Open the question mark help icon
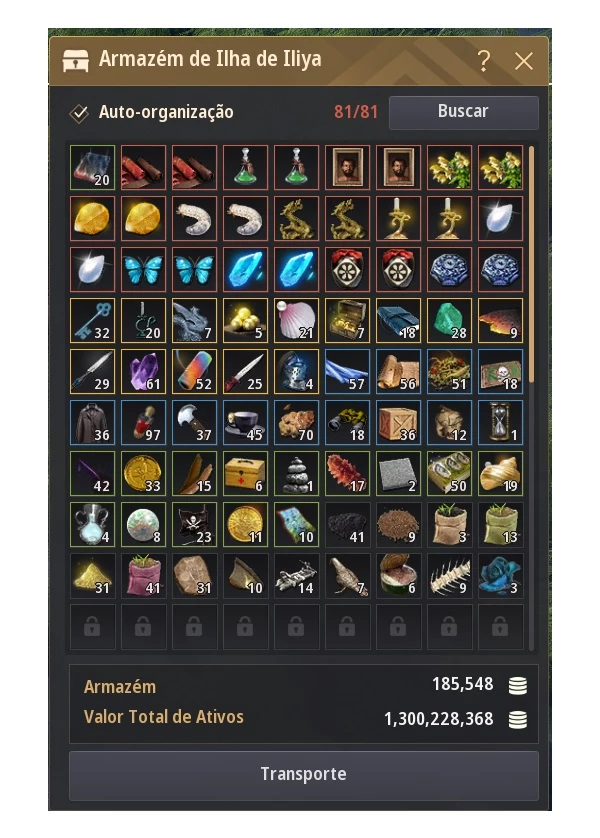Viewport: 600px width, 838px height. (484, 61)
